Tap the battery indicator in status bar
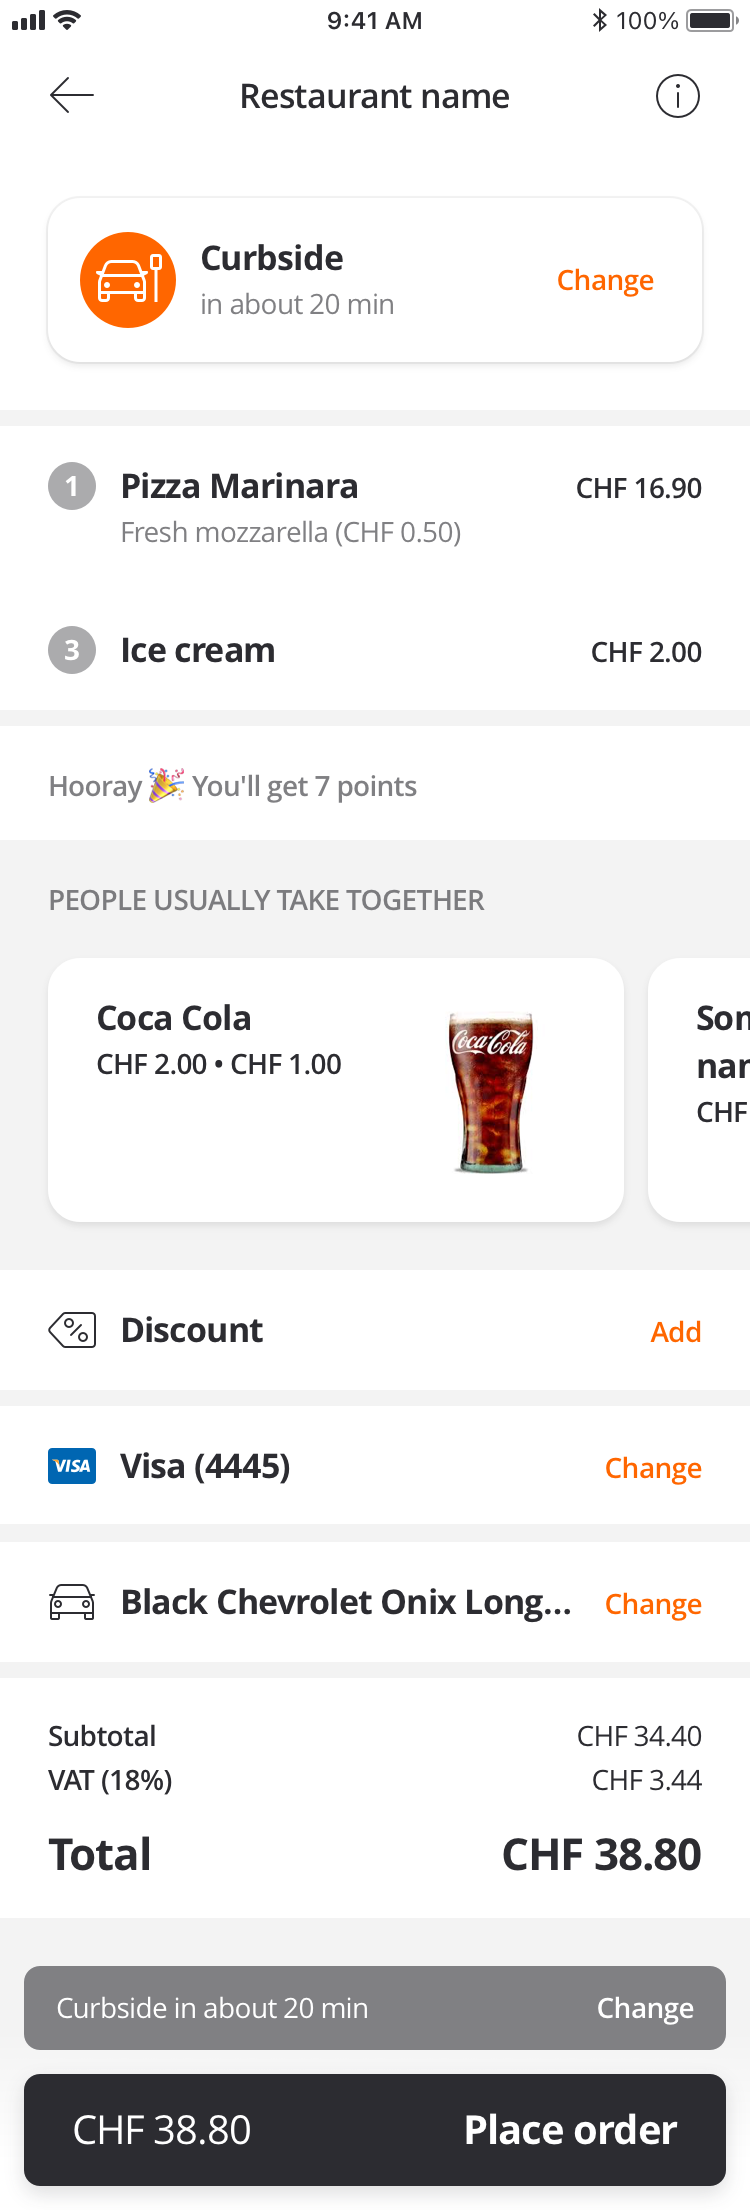Screen dimensions: 750x2210 pyautogui.click(x=712, y=21)
